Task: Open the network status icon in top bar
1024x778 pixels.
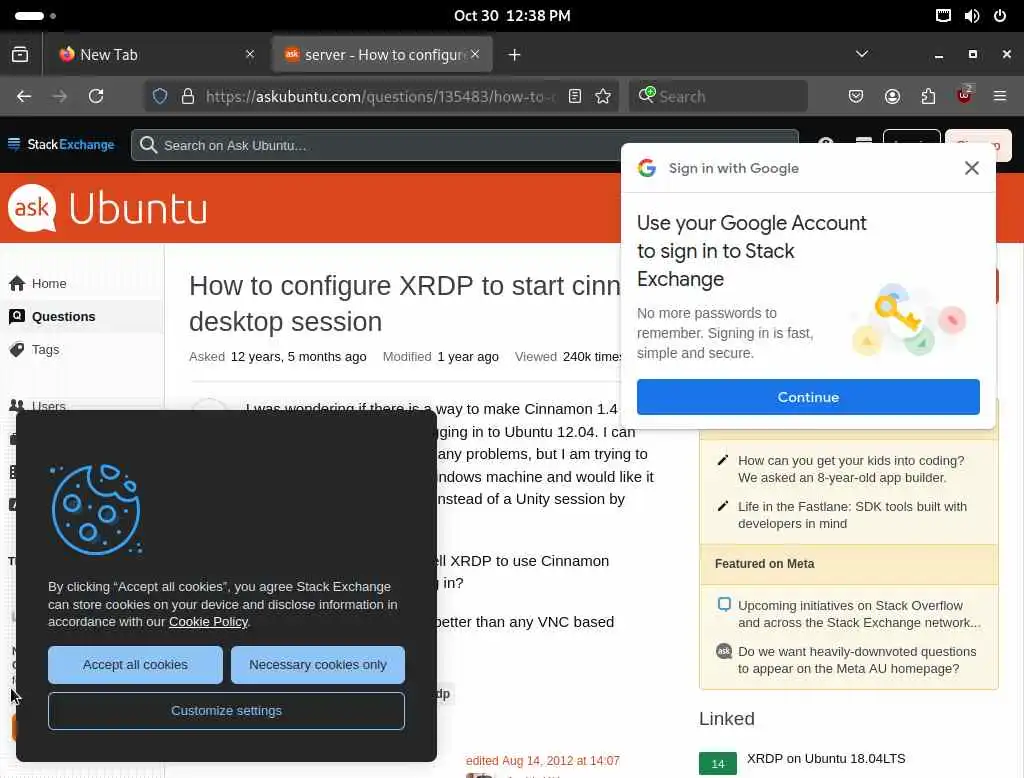Action: pyautogui.click(x=943, y=16)
